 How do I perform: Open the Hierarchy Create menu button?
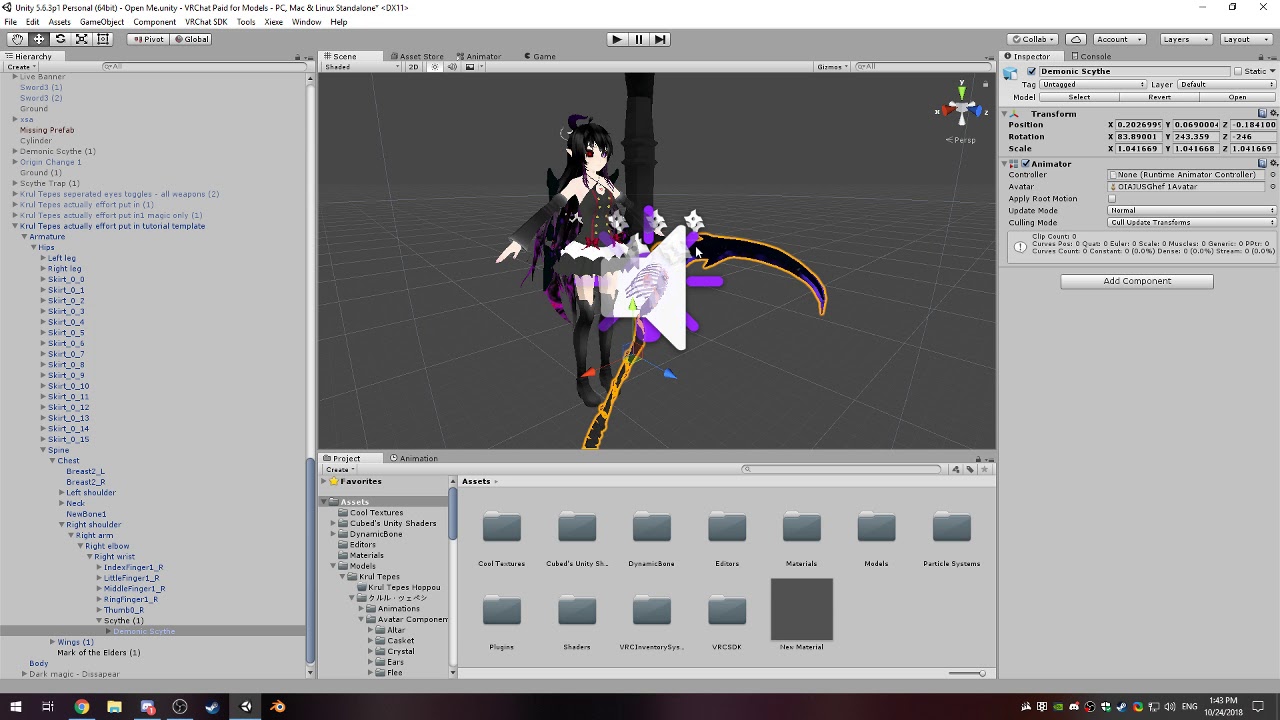pos(20,67)
